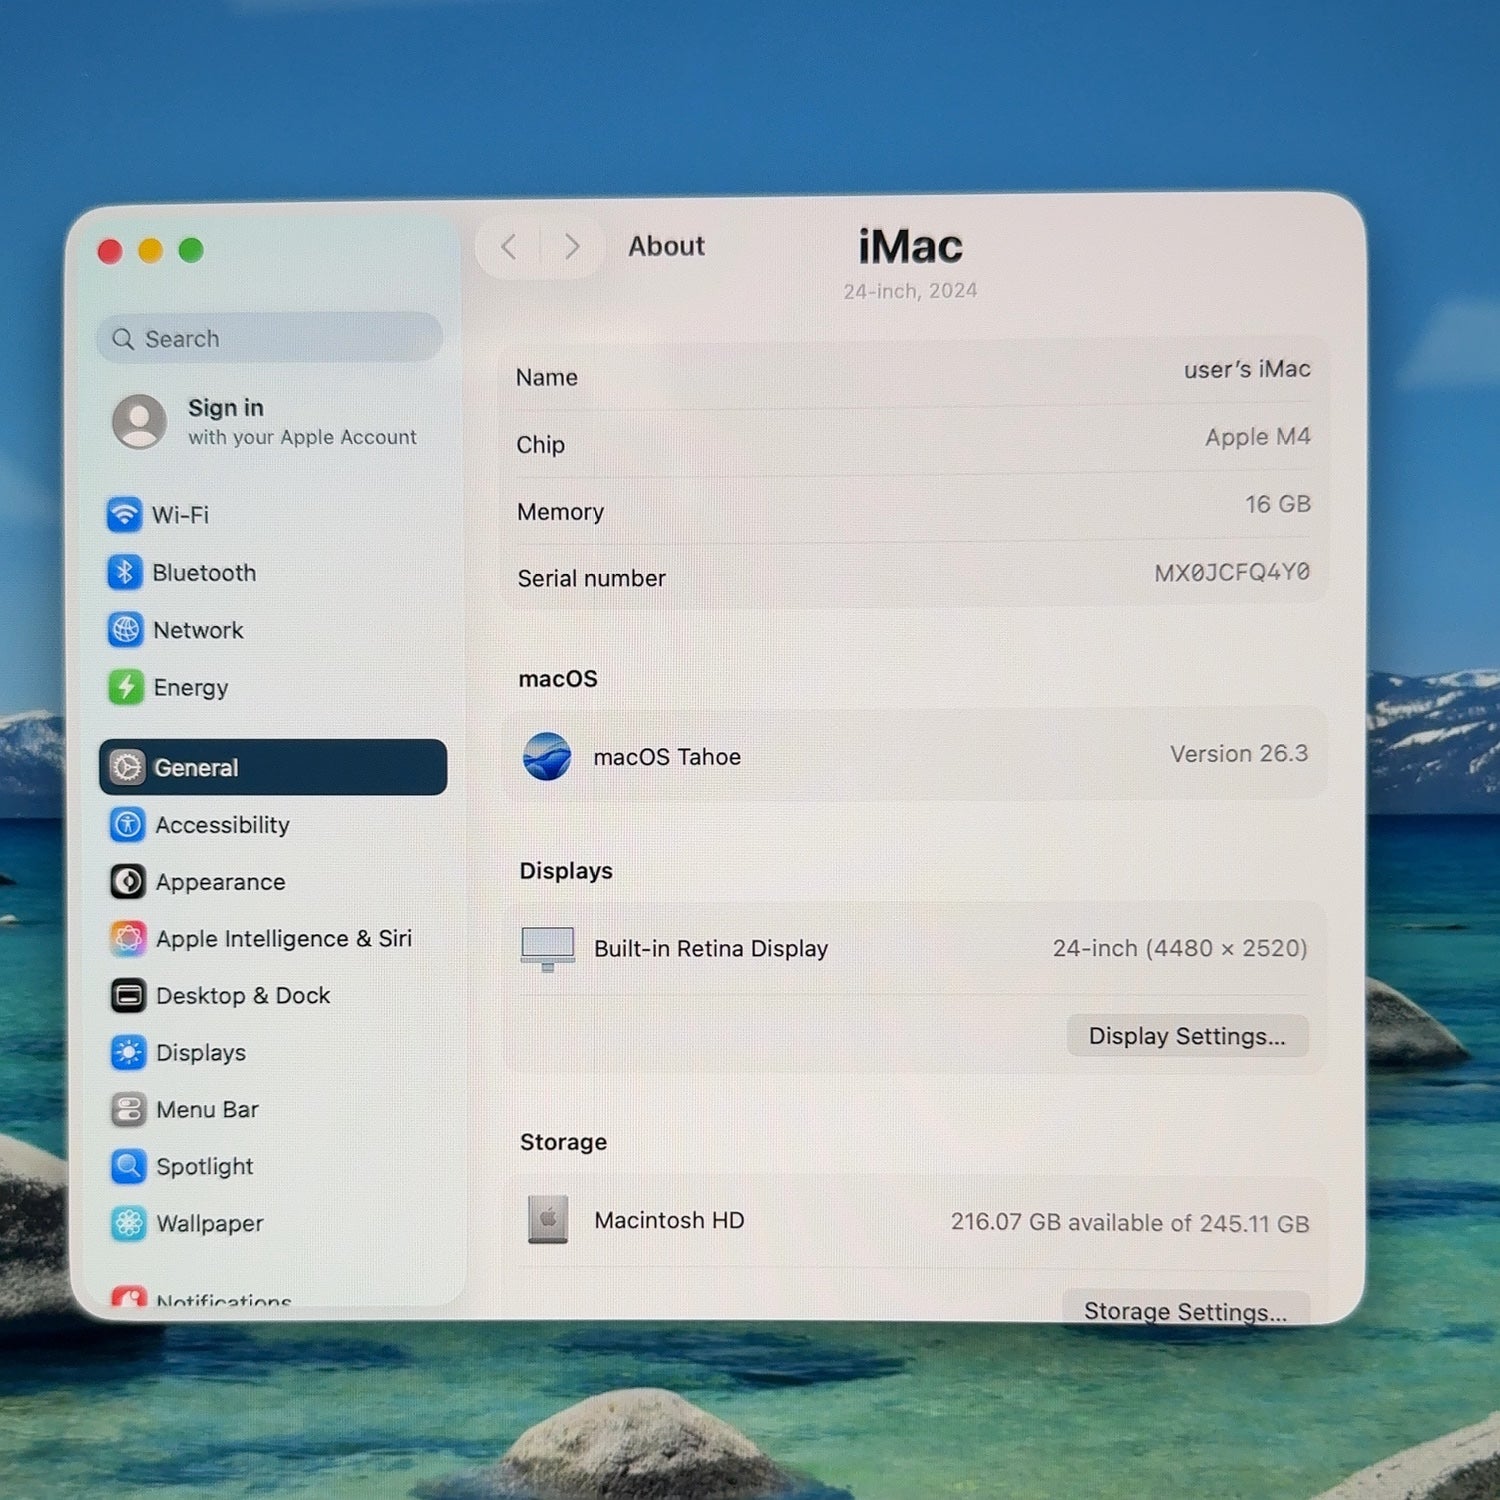The image size is (1500, 1500).
Task: Open the Accessibility icon
Action: 127,824
